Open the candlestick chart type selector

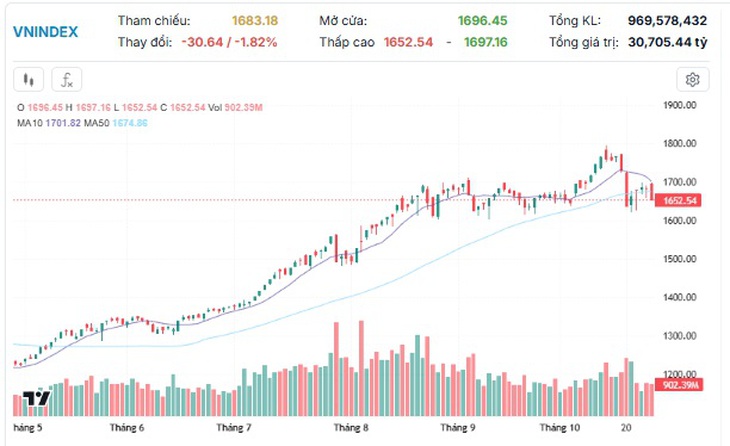click(29, 80)
